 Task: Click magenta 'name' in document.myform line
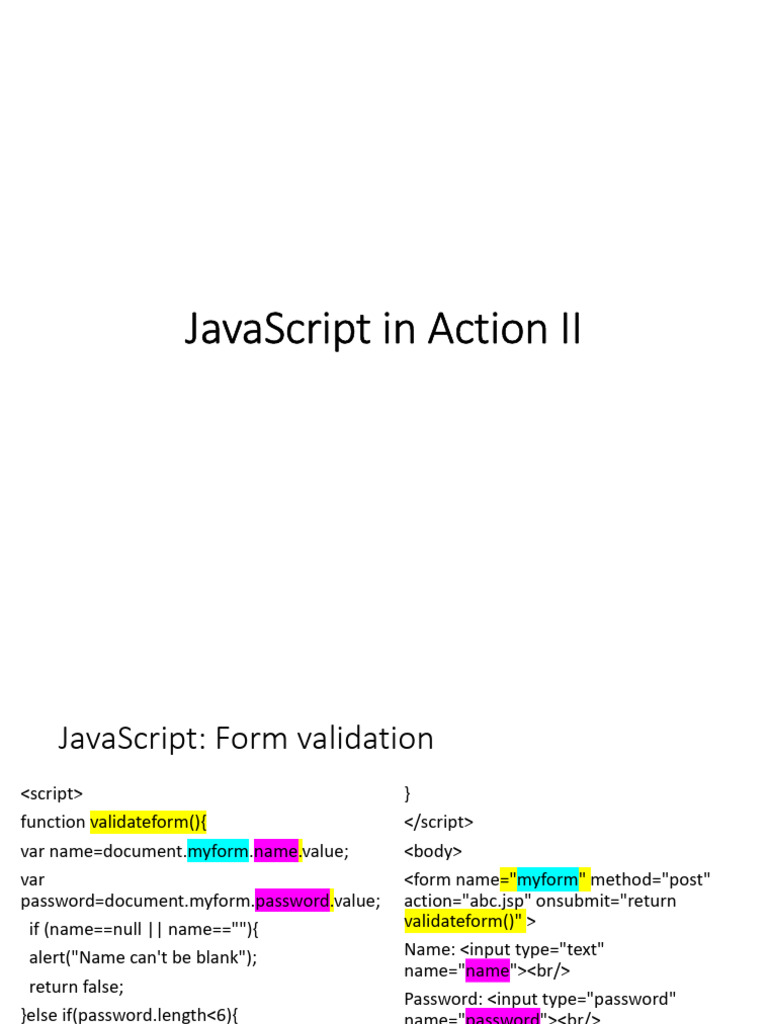pyautogui.click(x=276, y=851)
